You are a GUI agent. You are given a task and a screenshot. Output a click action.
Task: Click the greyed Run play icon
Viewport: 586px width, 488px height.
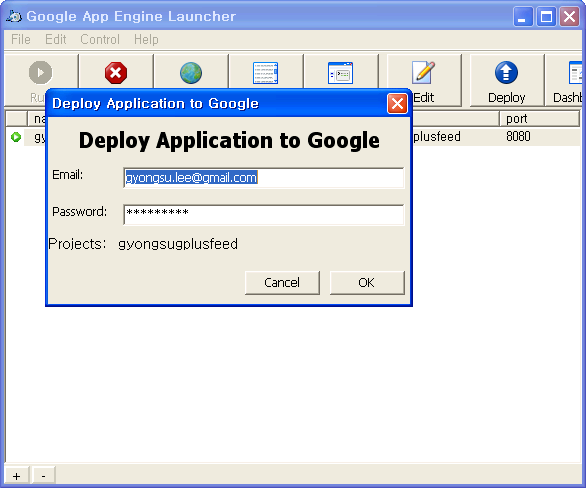(x=40, y=72)
